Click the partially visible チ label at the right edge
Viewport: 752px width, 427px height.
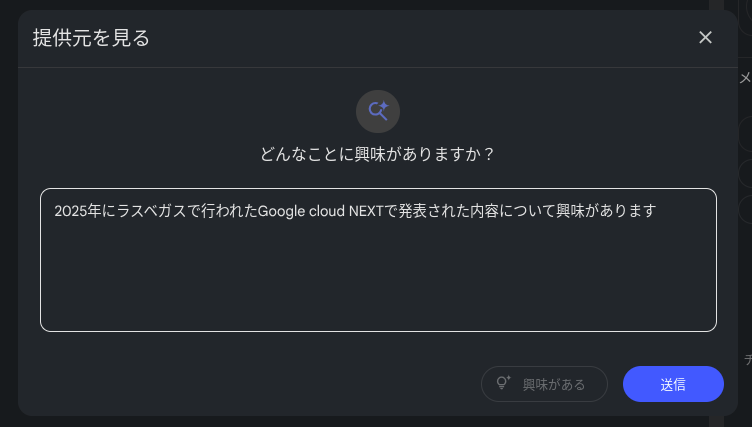click(748, 359)
